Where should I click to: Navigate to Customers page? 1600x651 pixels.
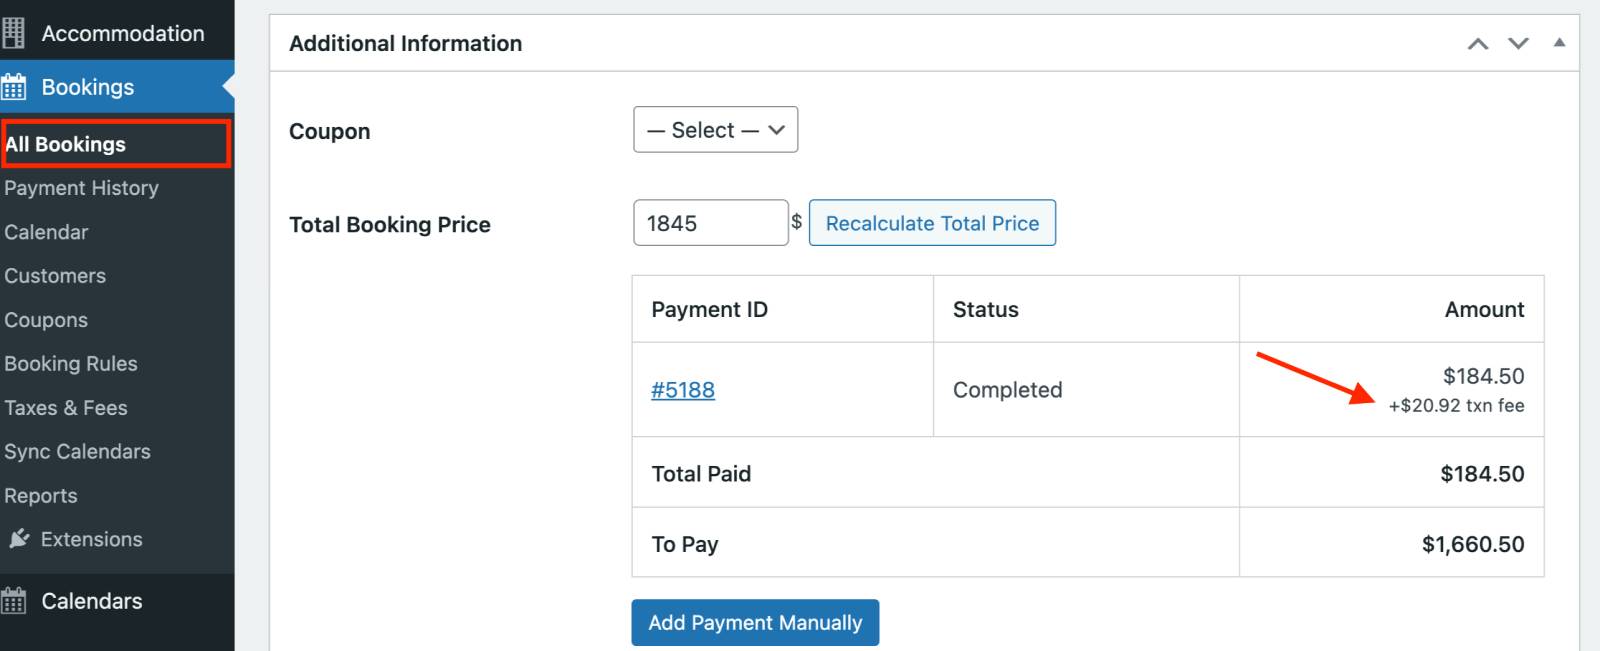pos(55,276)
